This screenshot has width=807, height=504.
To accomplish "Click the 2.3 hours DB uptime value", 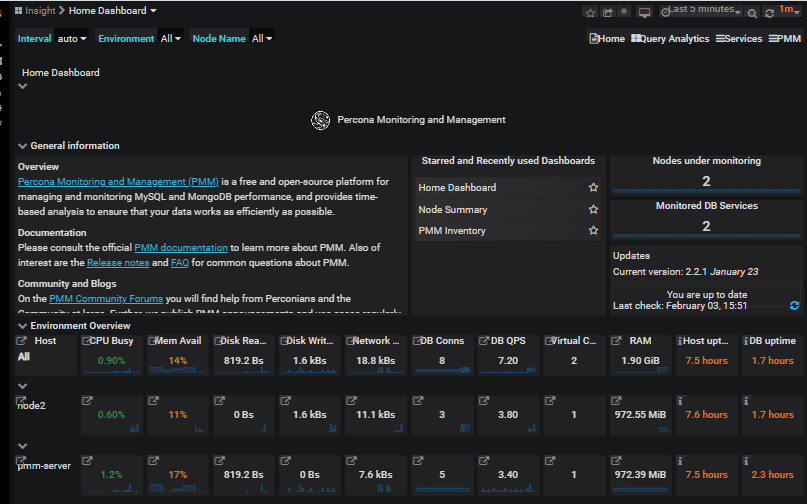I will [773, 475].
